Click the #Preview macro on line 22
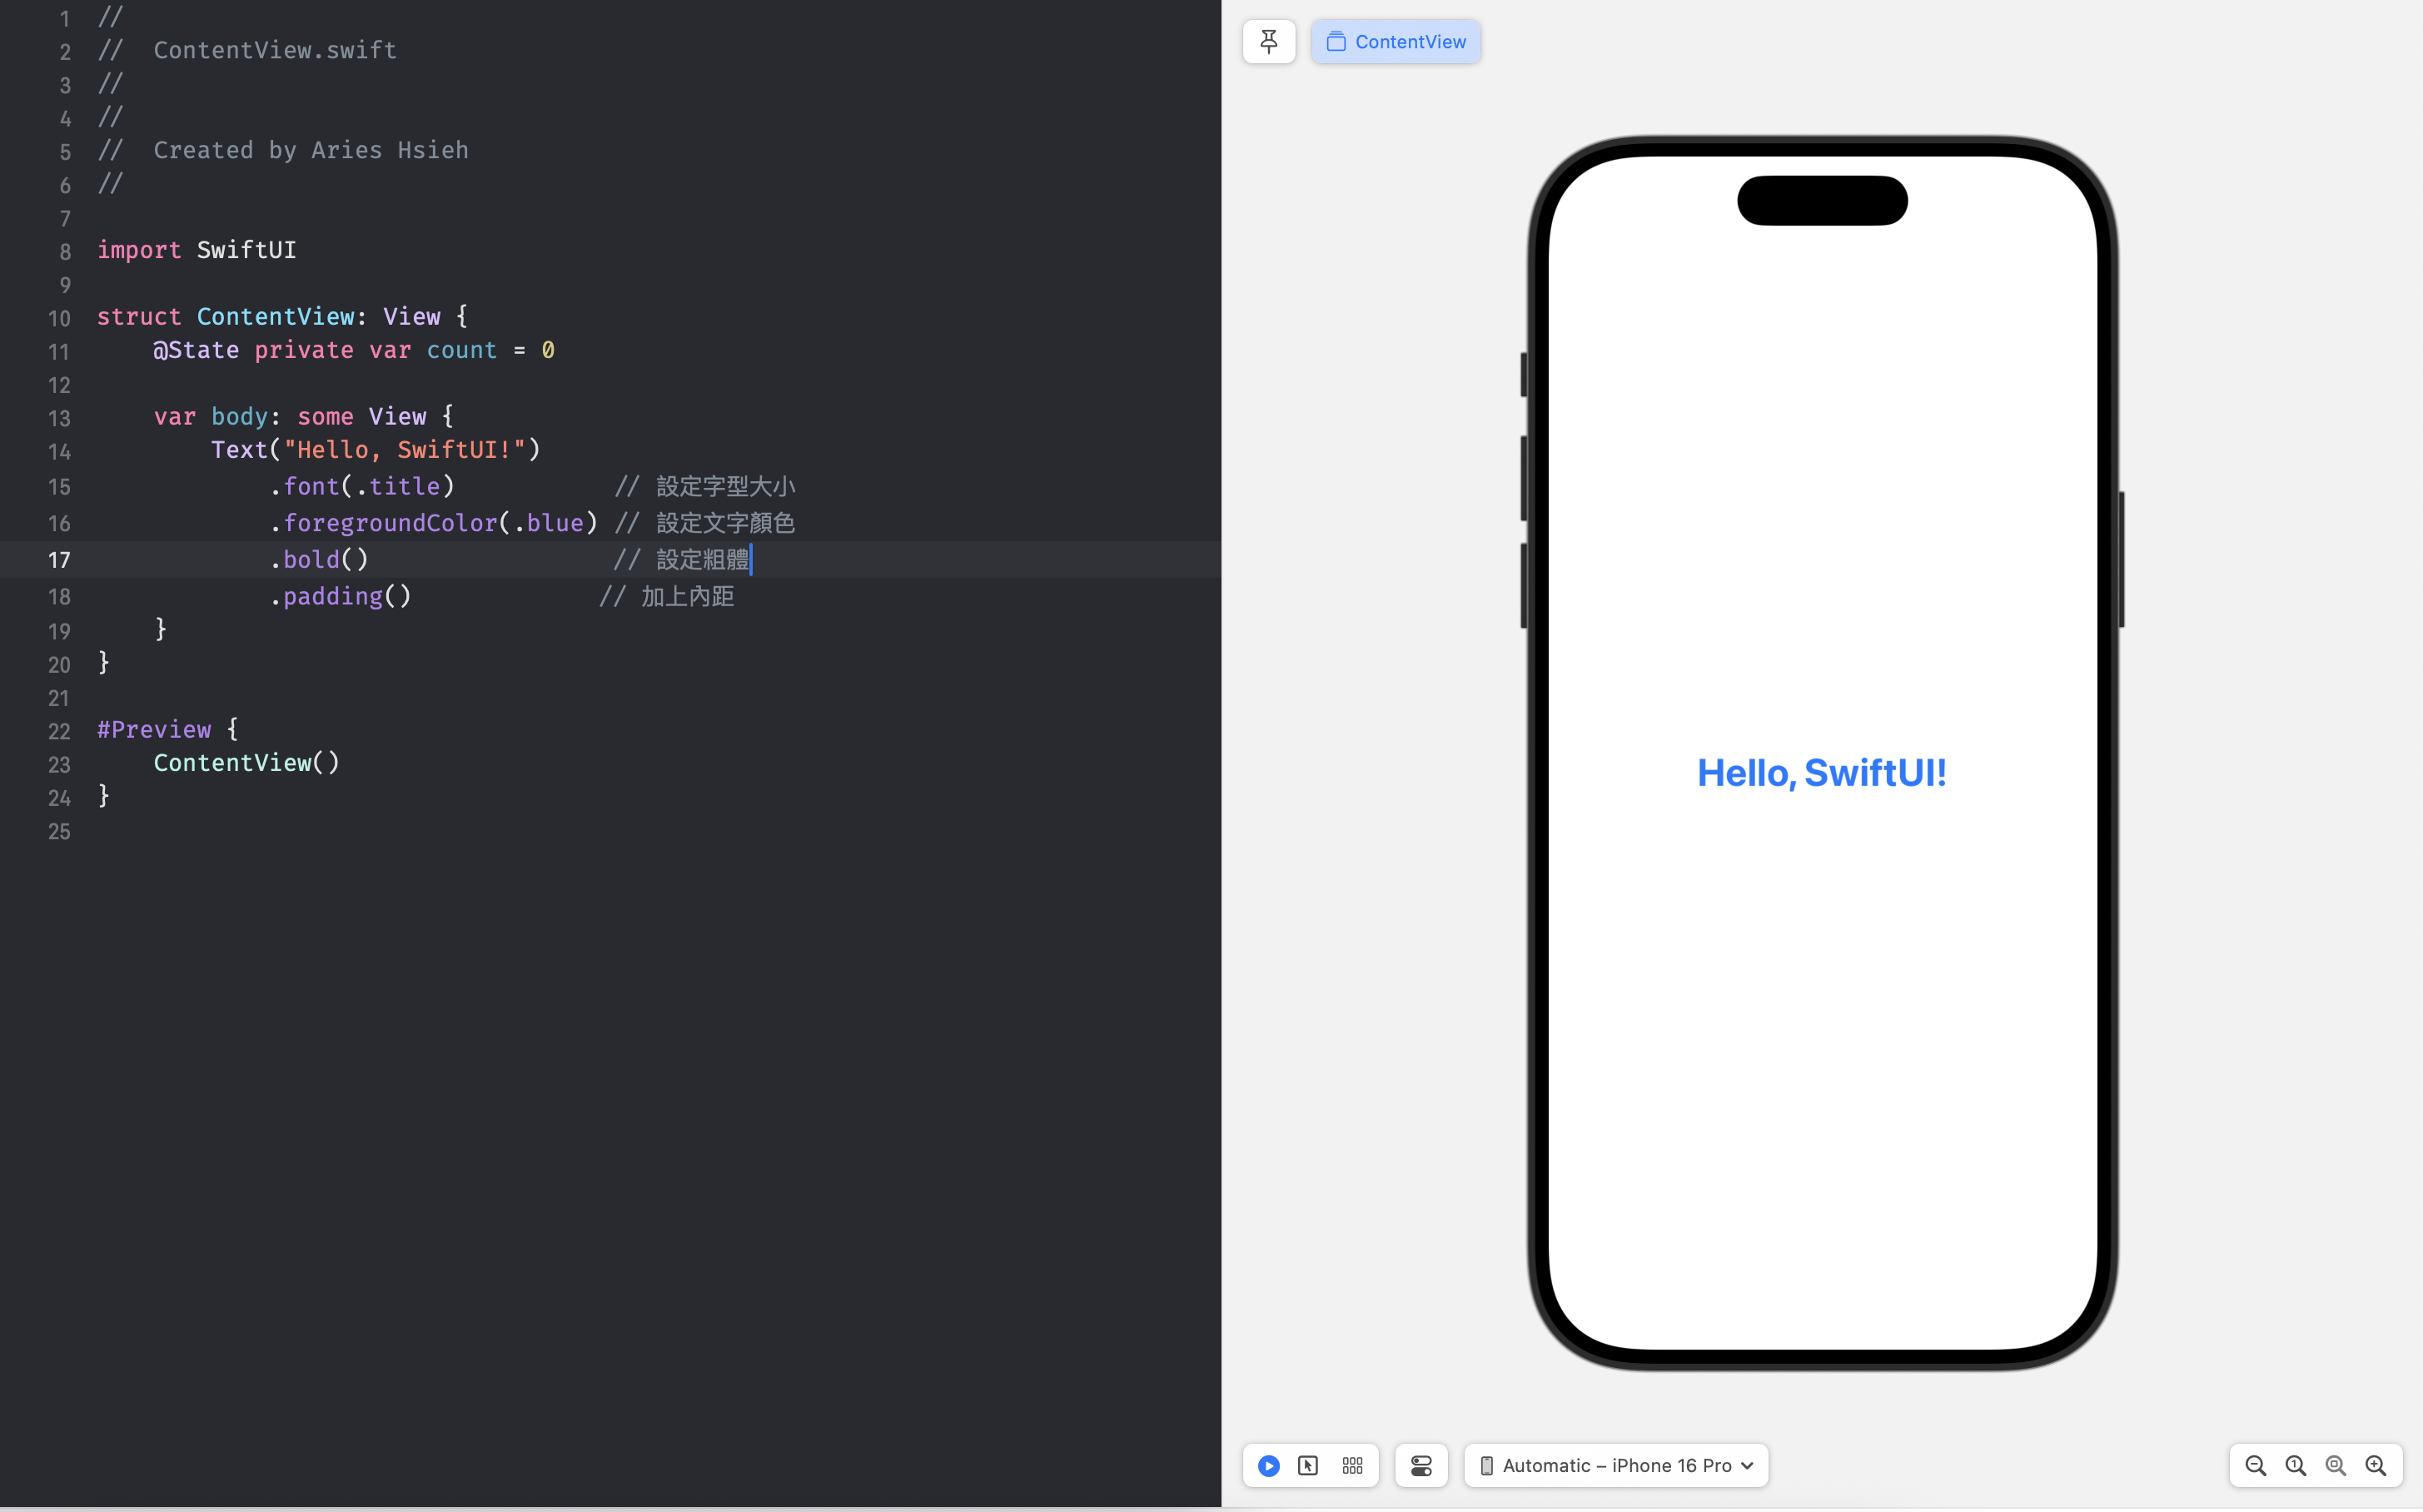 point(154,729)
